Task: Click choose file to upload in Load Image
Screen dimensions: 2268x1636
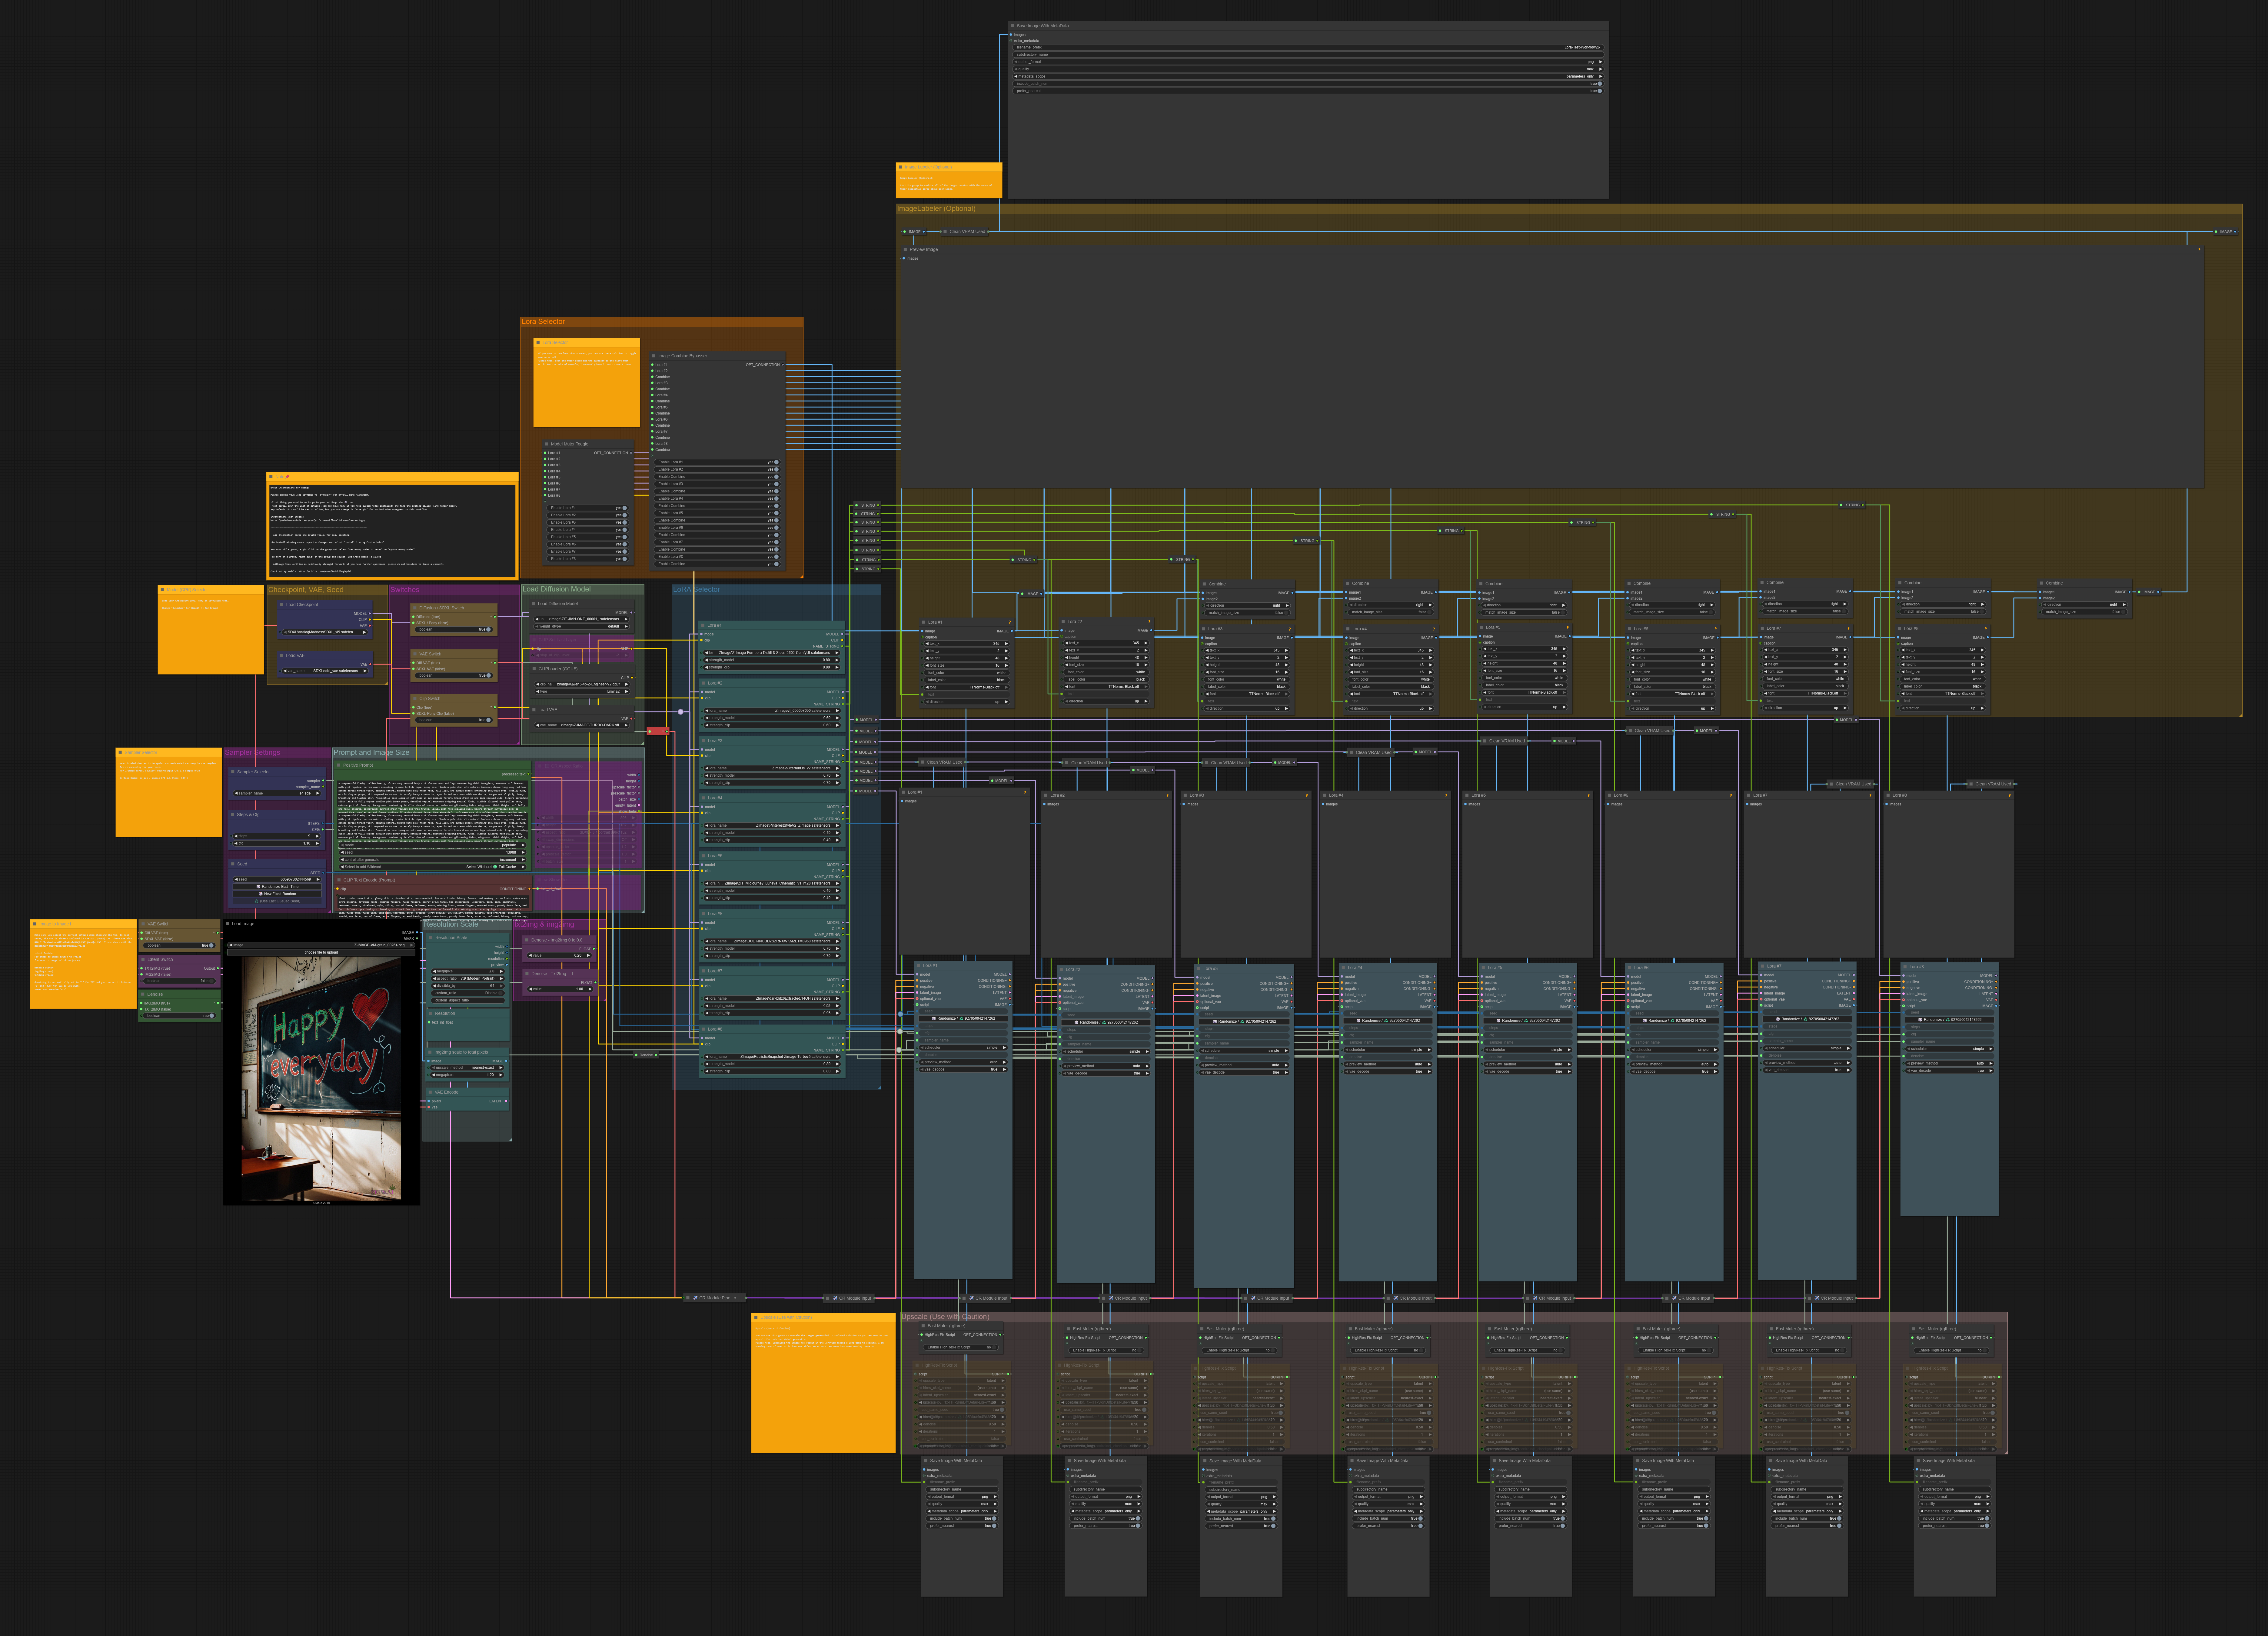Action: pos(321,952)
